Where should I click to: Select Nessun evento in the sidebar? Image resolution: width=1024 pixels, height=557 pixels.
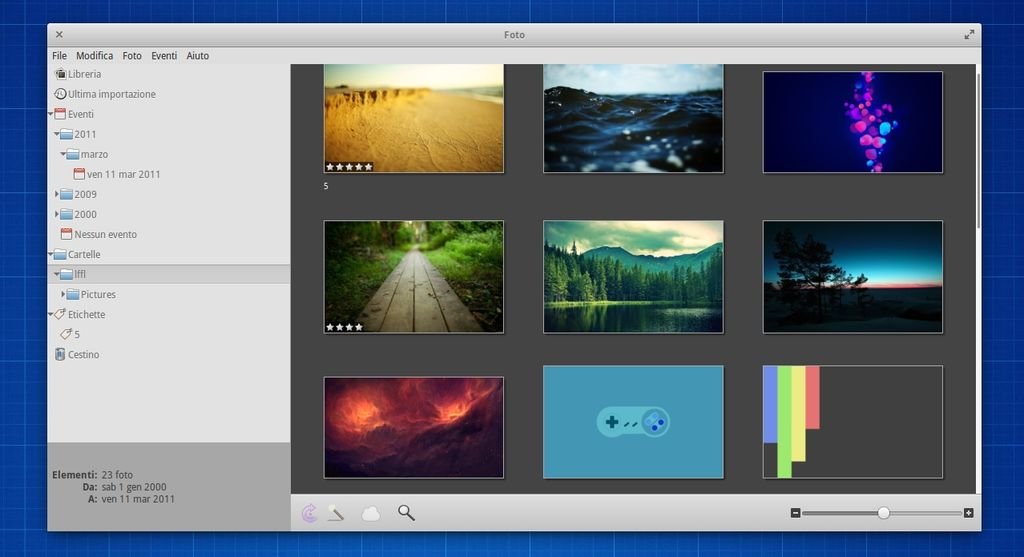[105, 235]
